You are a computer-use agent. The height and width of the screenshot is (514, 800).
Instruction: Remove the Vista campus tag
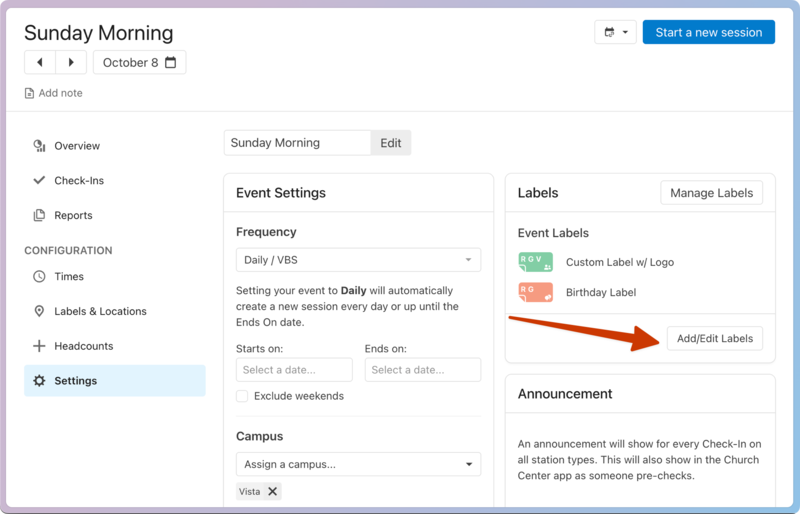[273, 491]
